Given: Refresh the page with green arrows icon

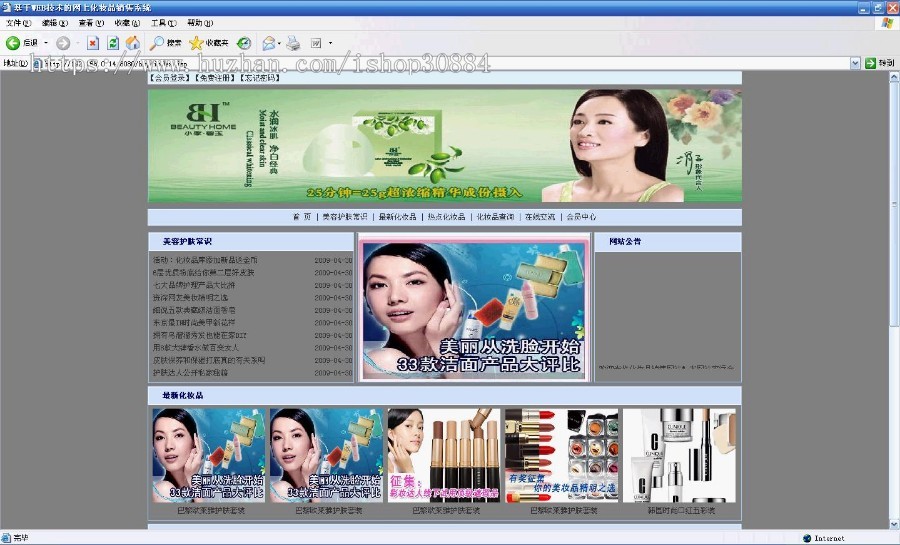Looking at the screenshot, I should click(x=113, y=43).
